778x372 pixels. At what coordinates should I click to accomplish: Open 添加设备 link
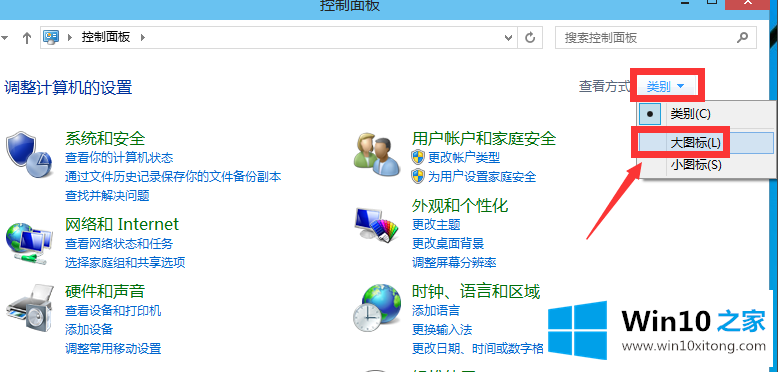tap(89, 329)
